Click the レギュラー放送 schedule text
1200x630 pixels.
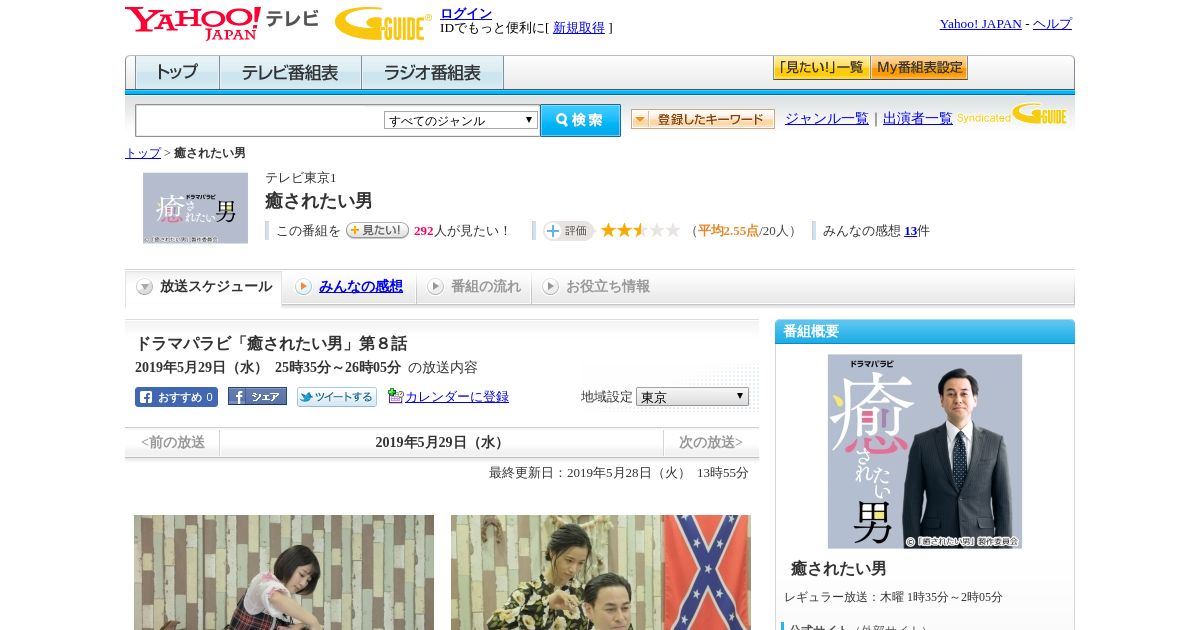pos(894,597)
